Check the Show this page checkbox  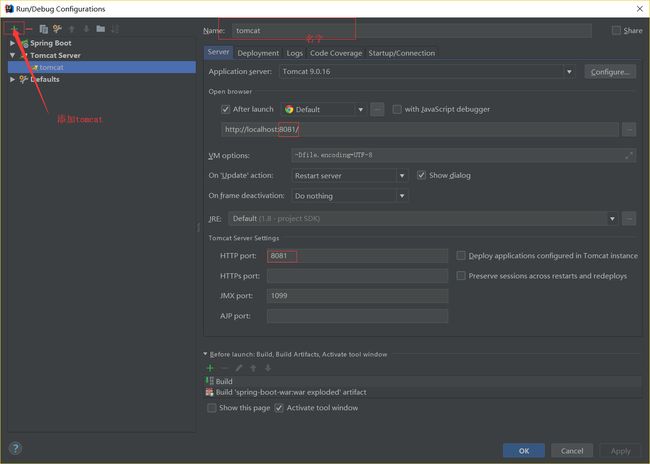click(x=211, y=408)
